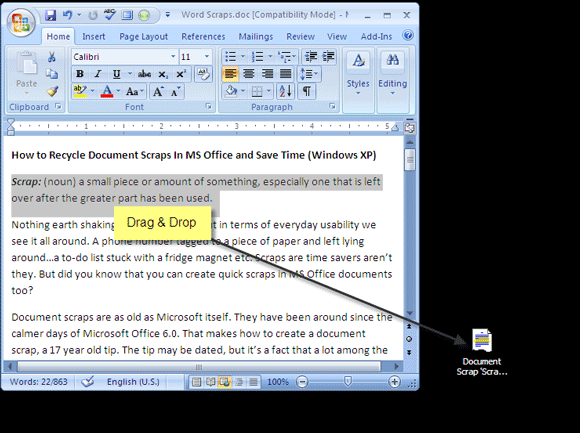Toggle Bold formatting
The height and width of the screenshot is (433, 580).
(x=80, y=74)
